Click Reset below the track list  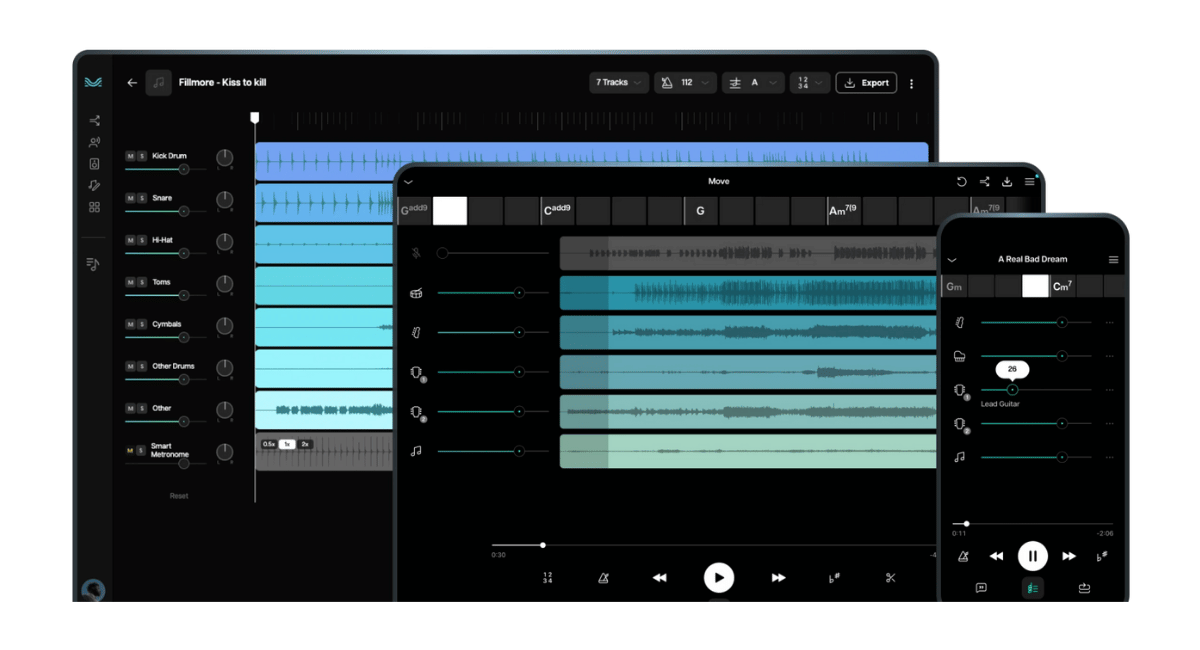click(179, 496)
